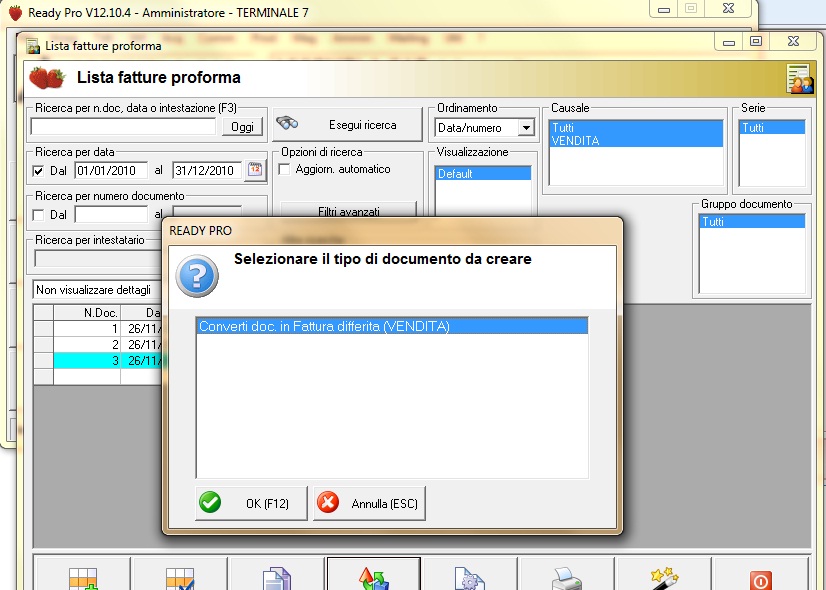Screen dimensions: 826x590
Task: Select Tutti in the Serie list
Action: click(772, 127)
